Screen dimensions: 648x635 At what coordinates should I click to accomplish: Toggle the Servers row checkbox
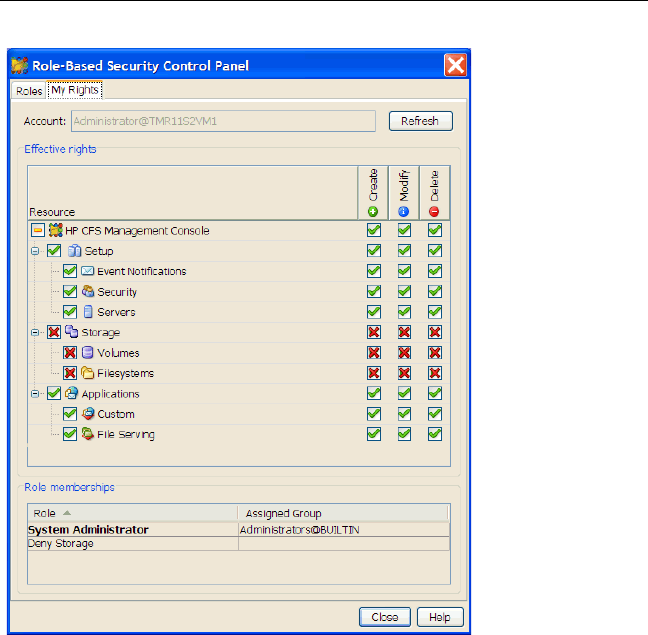click(70, 312)
